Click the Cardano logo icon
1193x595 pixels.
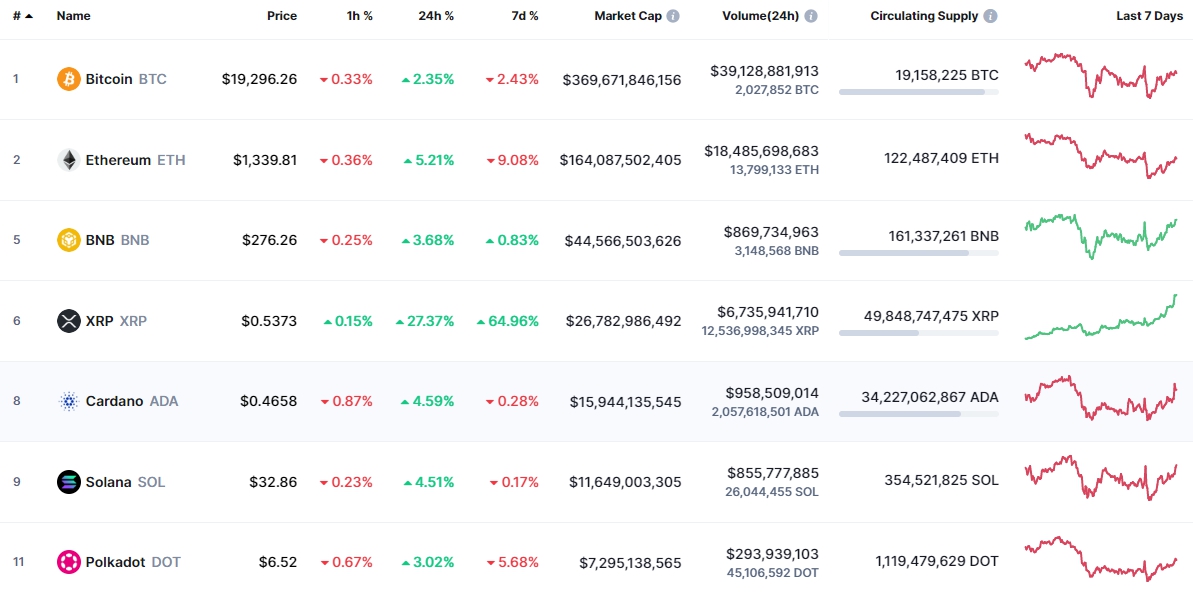coord(68,401)
